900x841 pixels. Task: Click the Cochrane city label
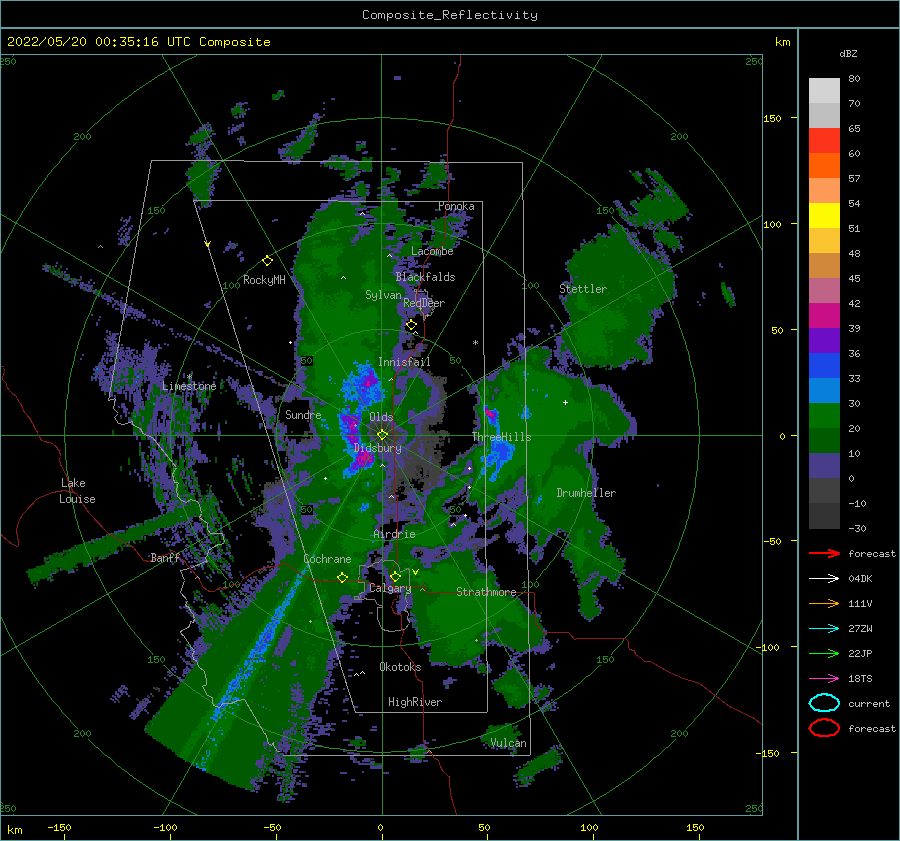pos(327,559)
